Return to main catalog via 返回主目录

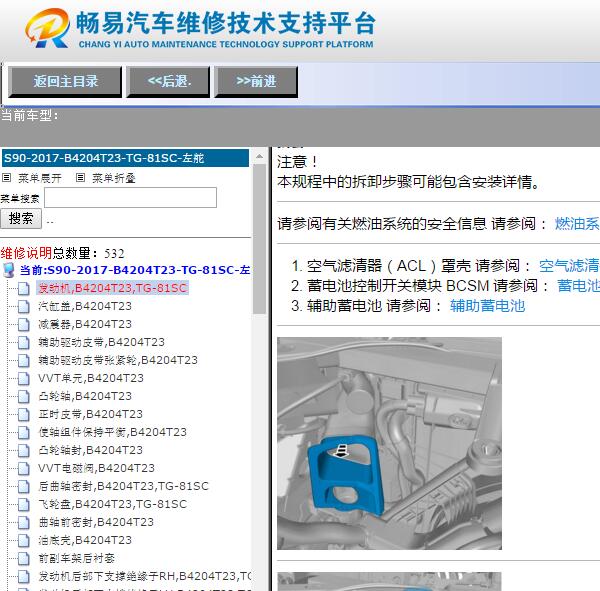click(65, 82)
